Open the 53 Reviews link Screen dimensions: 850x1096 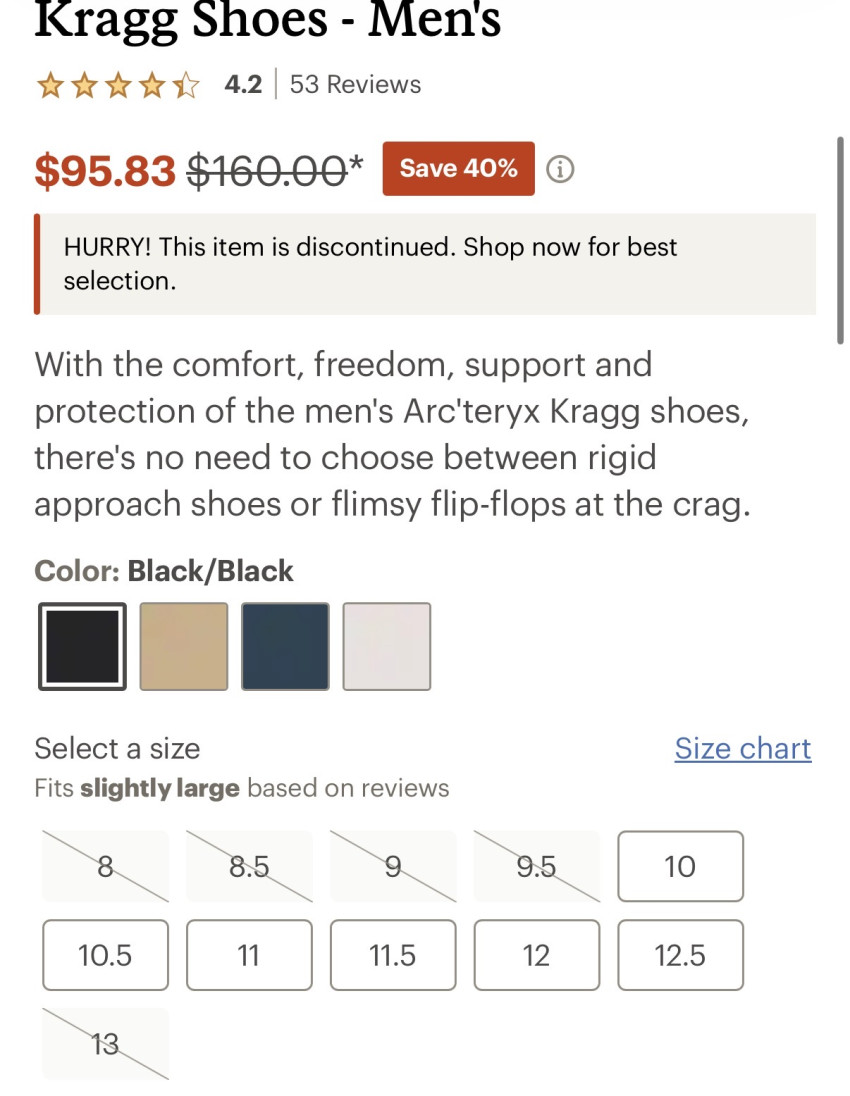[355, 85]
